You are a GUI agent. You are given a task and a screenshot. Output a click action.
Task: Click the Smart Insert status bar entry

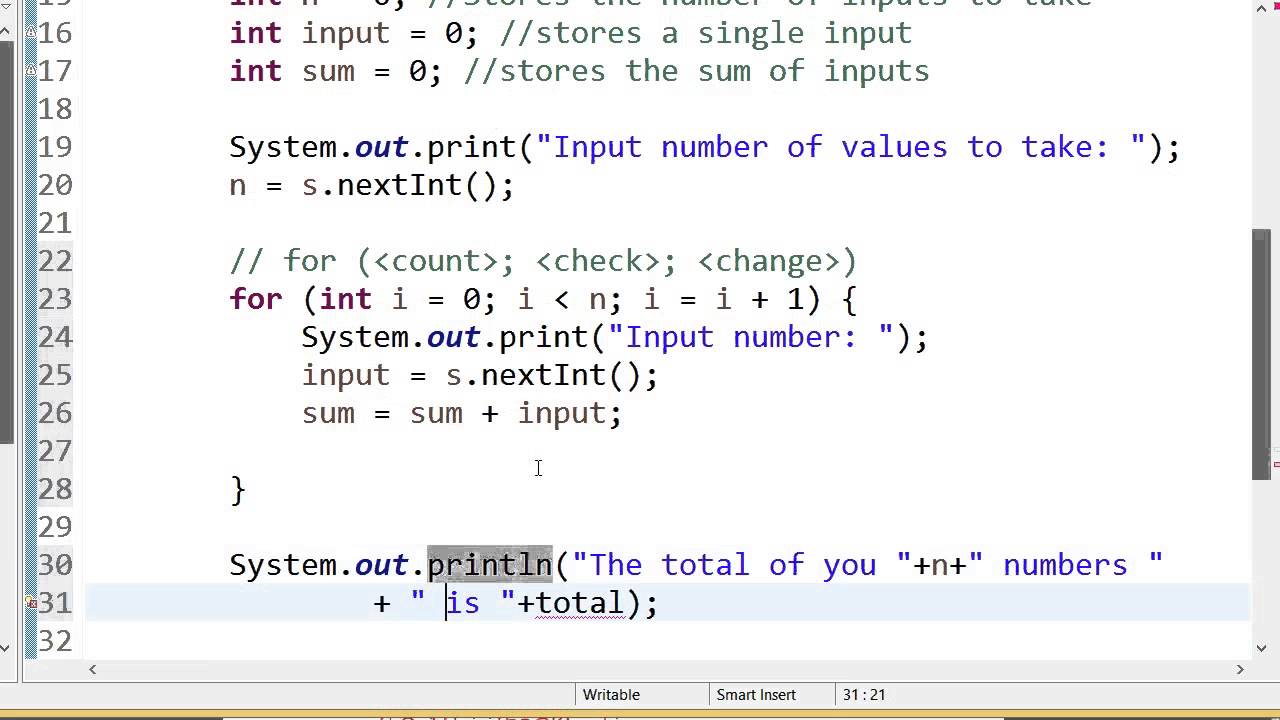pyautogui.click(x=756, y=694)
